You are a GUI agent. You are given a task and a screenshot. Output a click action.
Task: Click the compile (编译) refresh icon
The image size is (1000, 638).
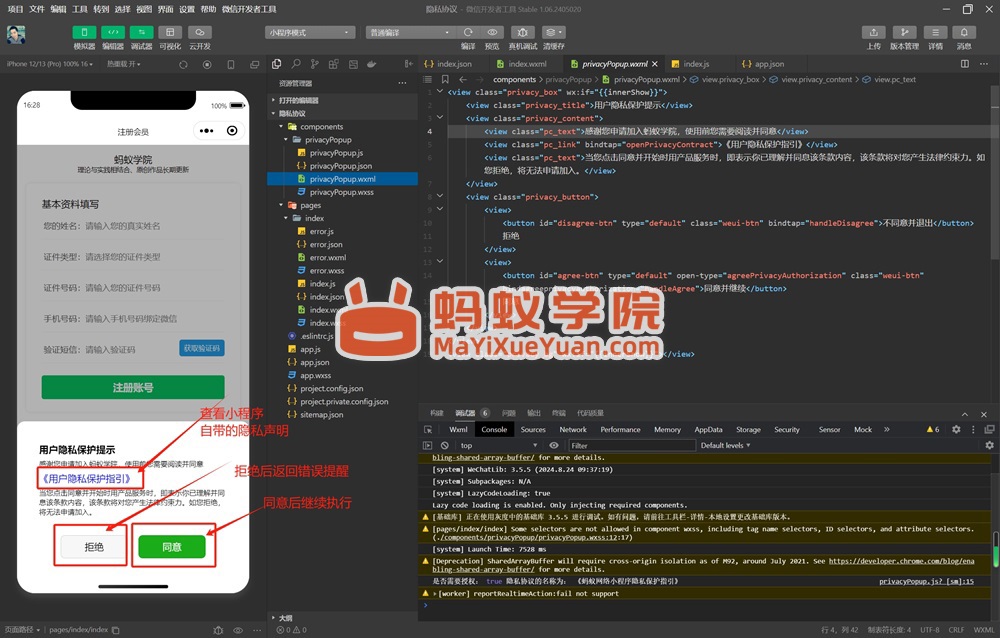tap(468, 33)
